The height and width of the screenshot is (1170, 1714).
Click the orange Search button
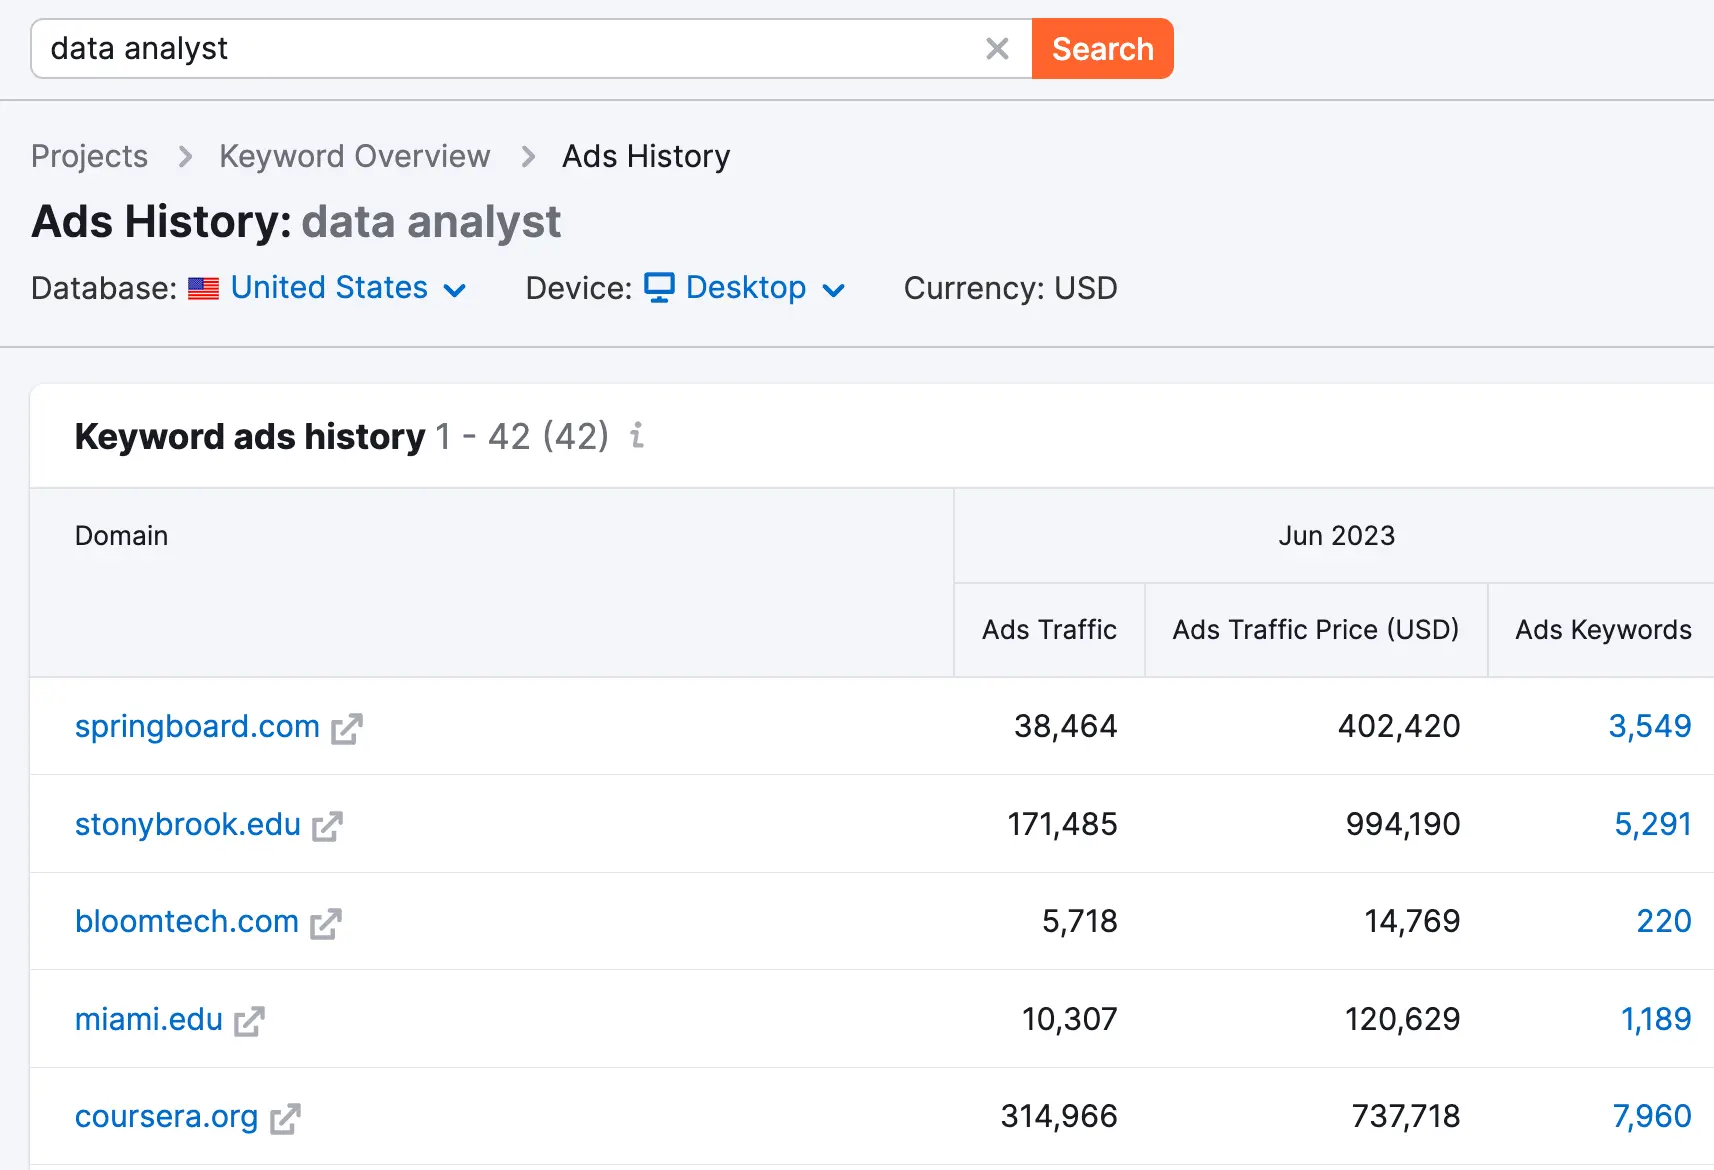tap(1102, 49)
